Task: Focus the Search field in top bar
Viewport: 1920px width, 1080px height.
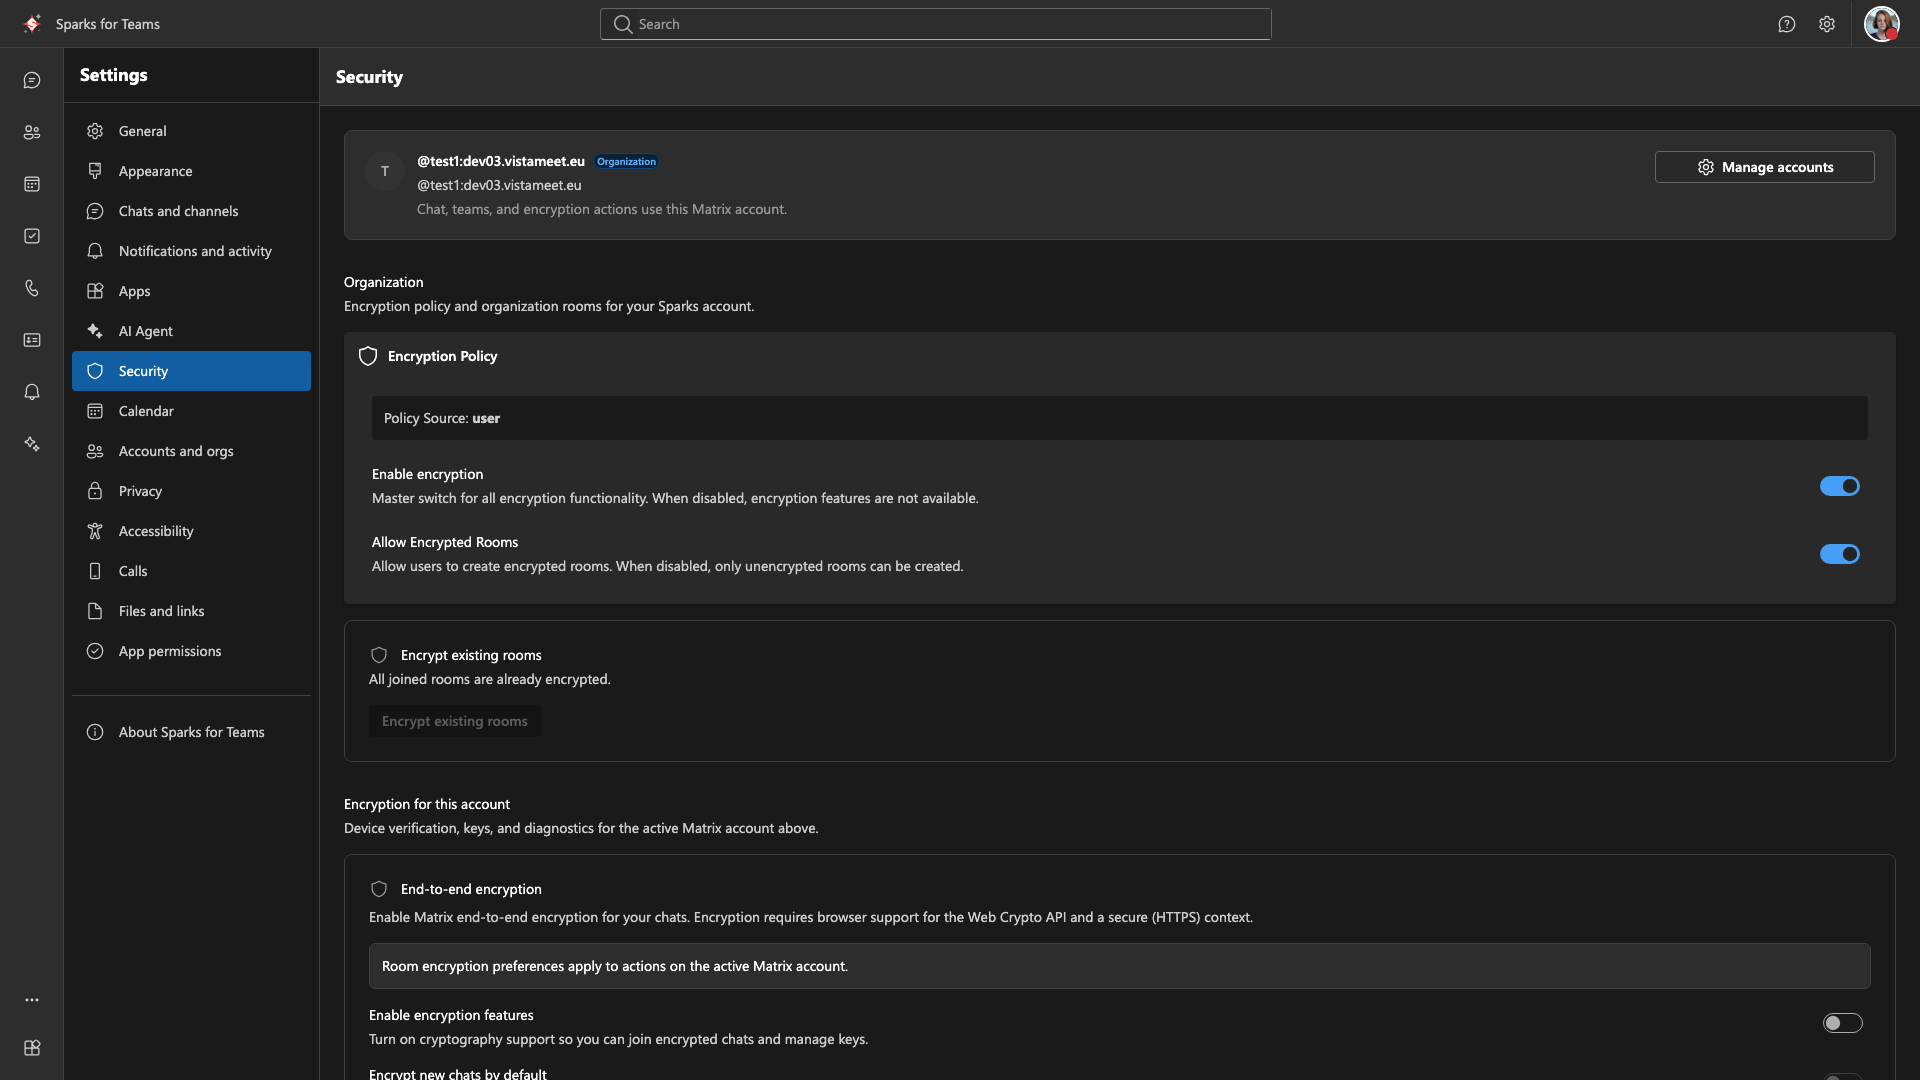Action: point(935,24)
